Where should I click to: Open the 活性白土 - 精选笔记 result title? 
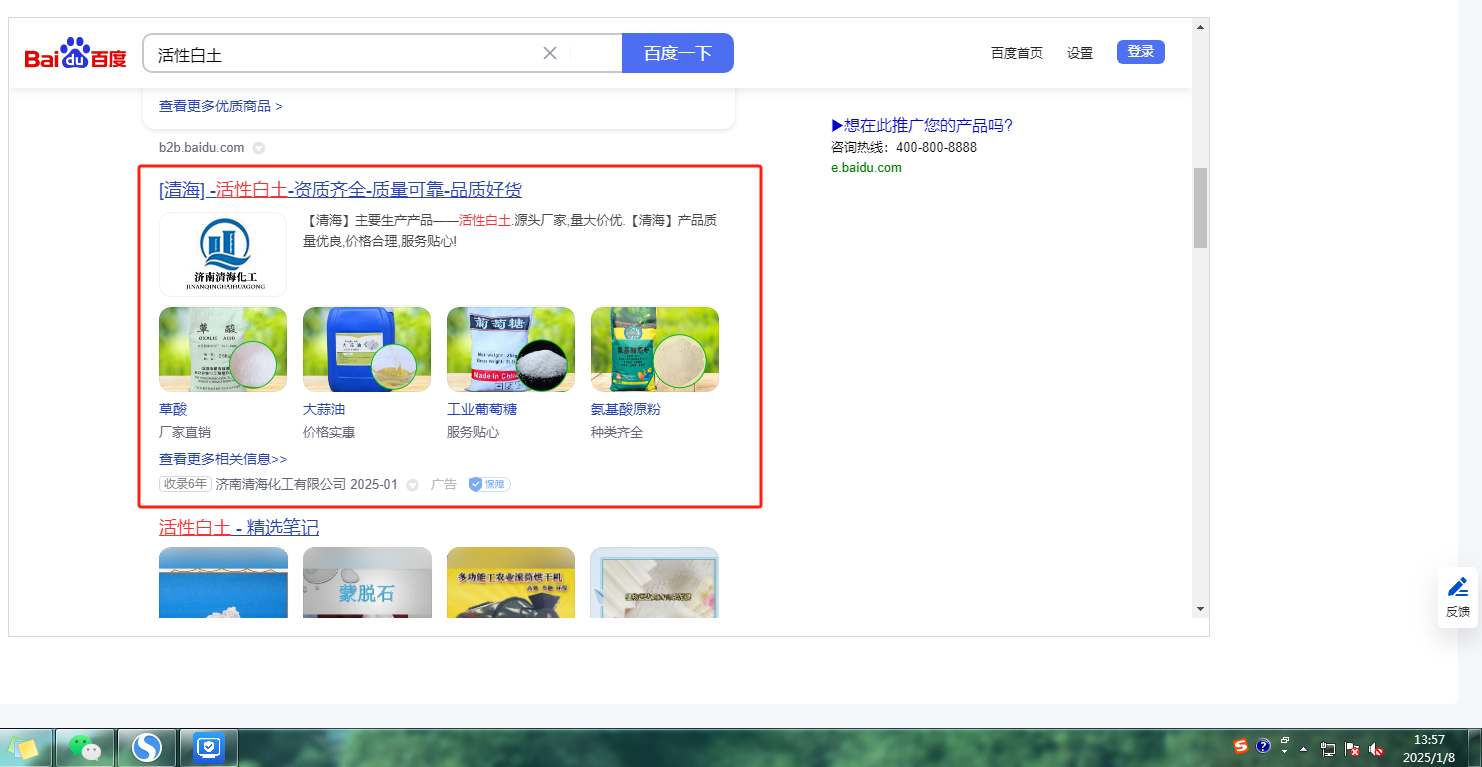[x=239, y=527]
